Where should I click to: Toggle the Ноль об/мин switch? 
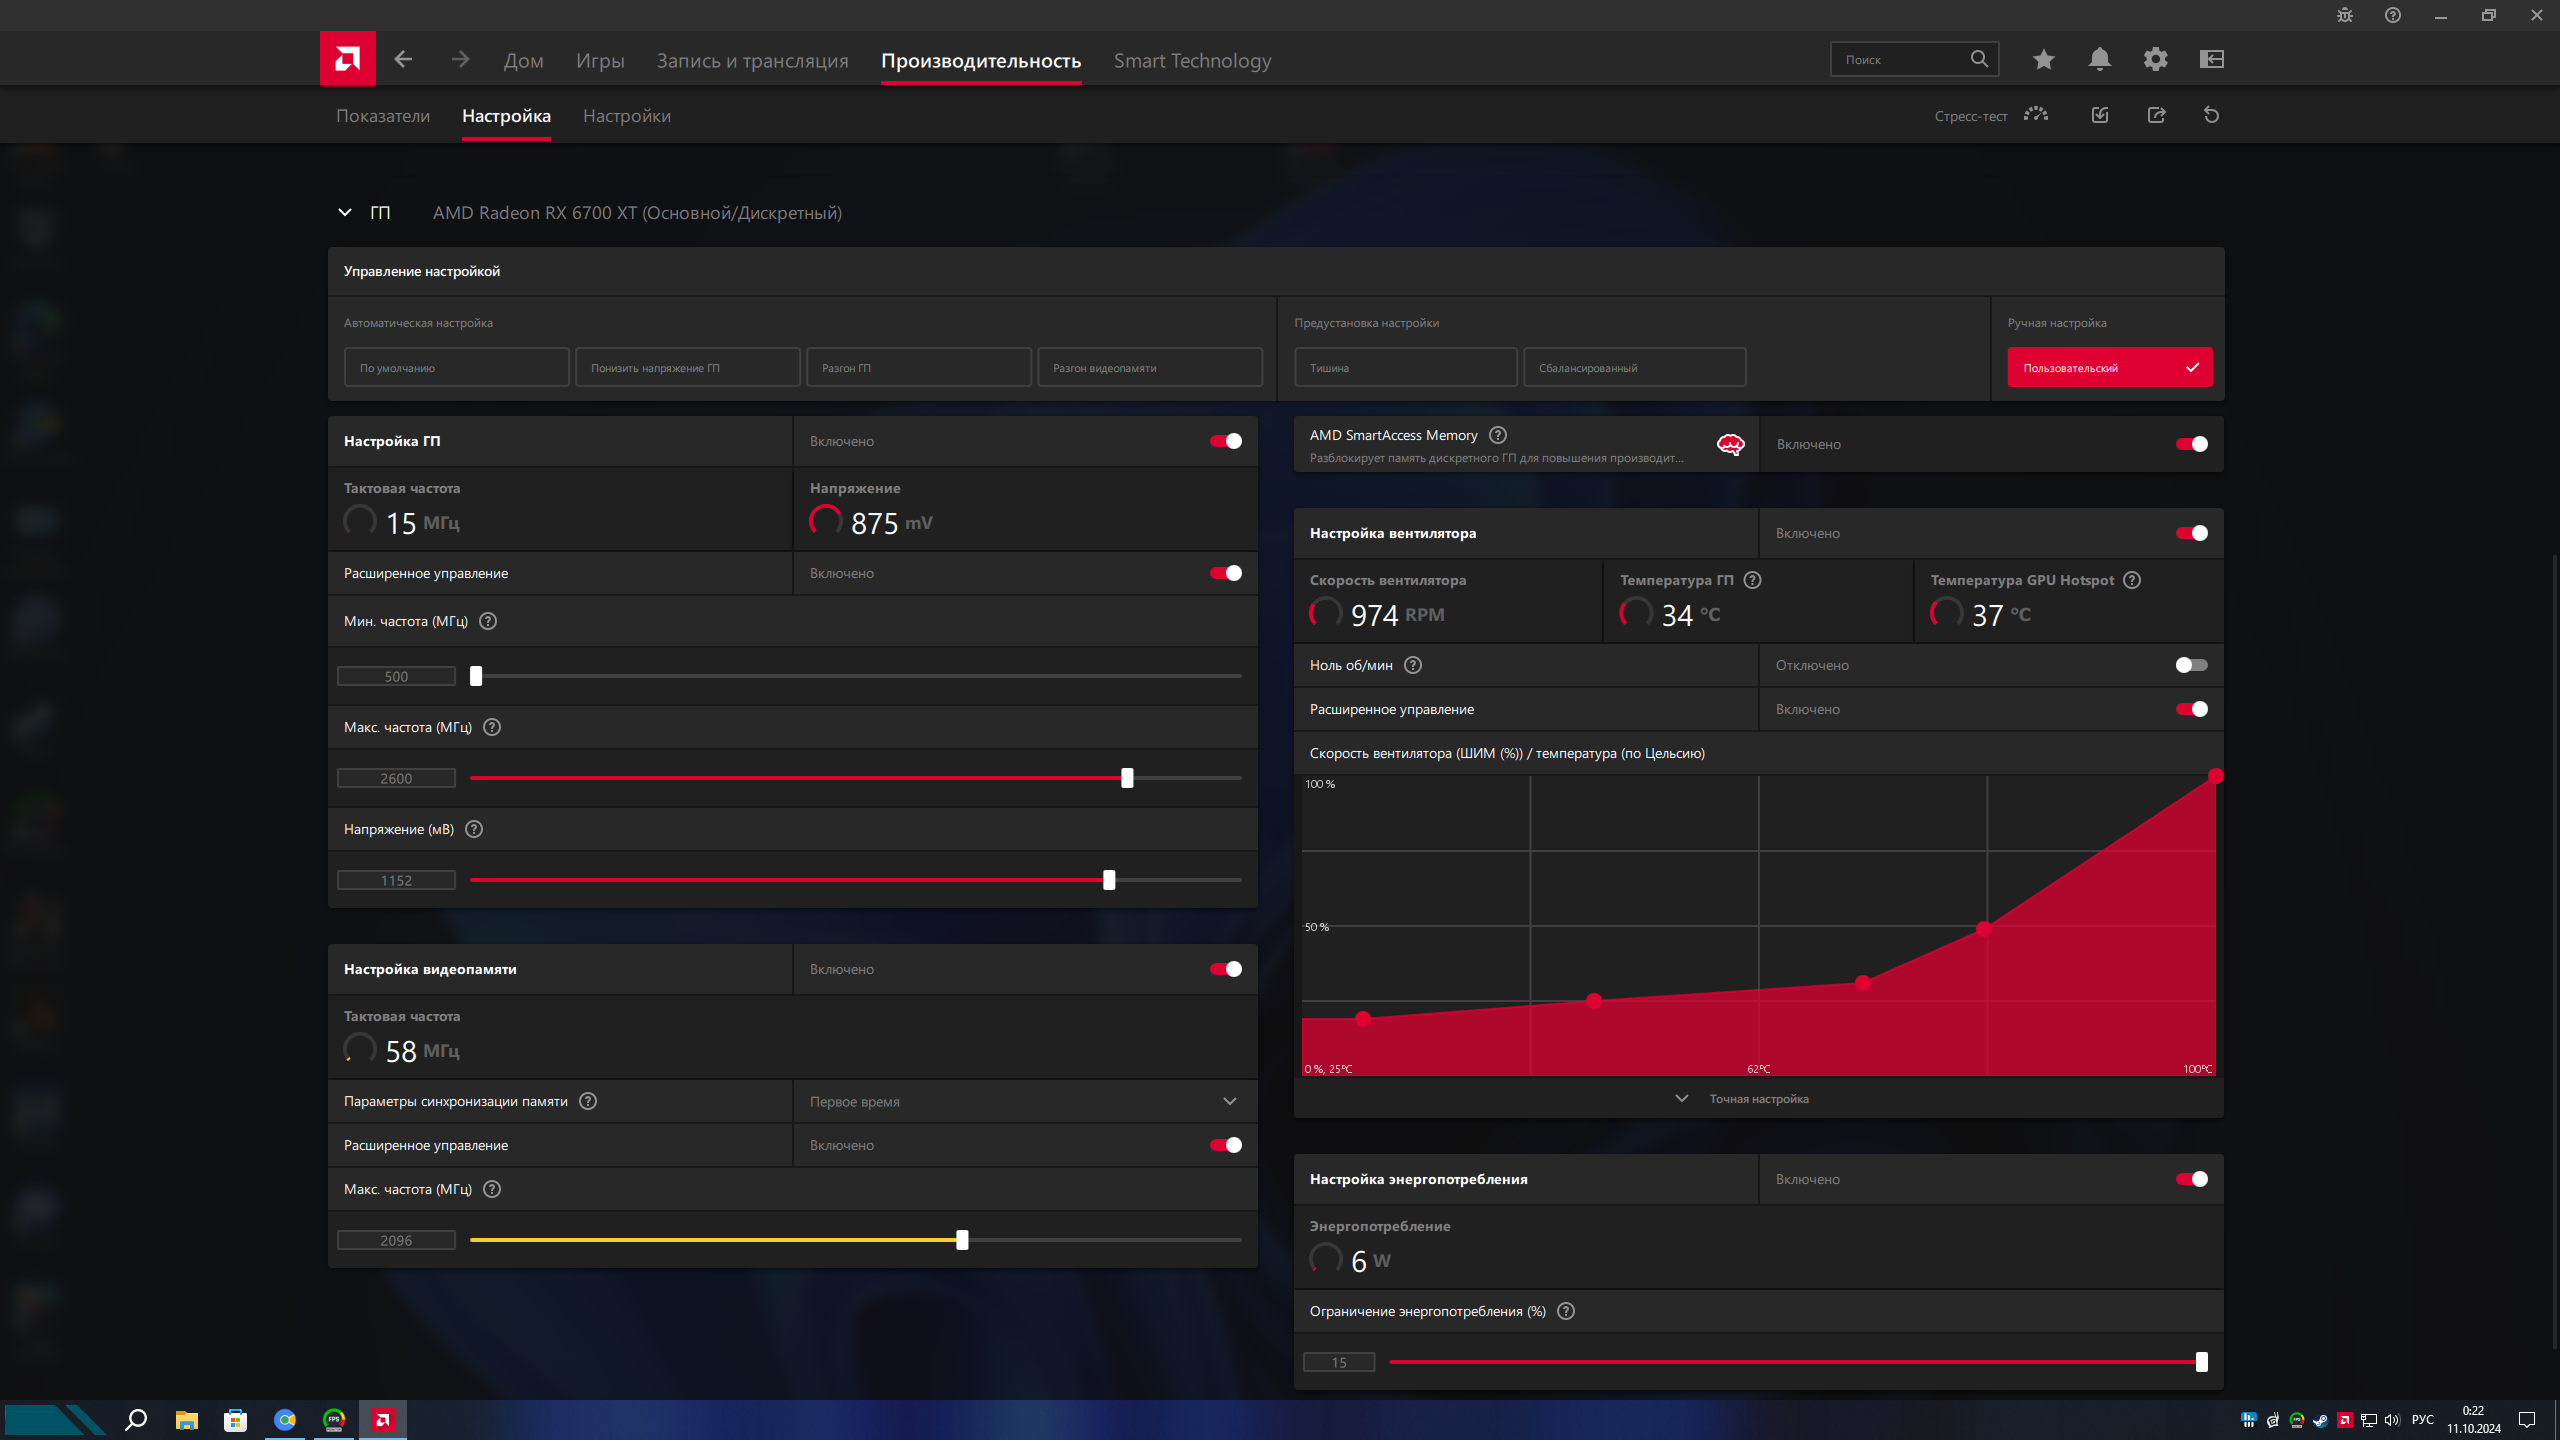pyautogui.click(x=2191, y=665)
